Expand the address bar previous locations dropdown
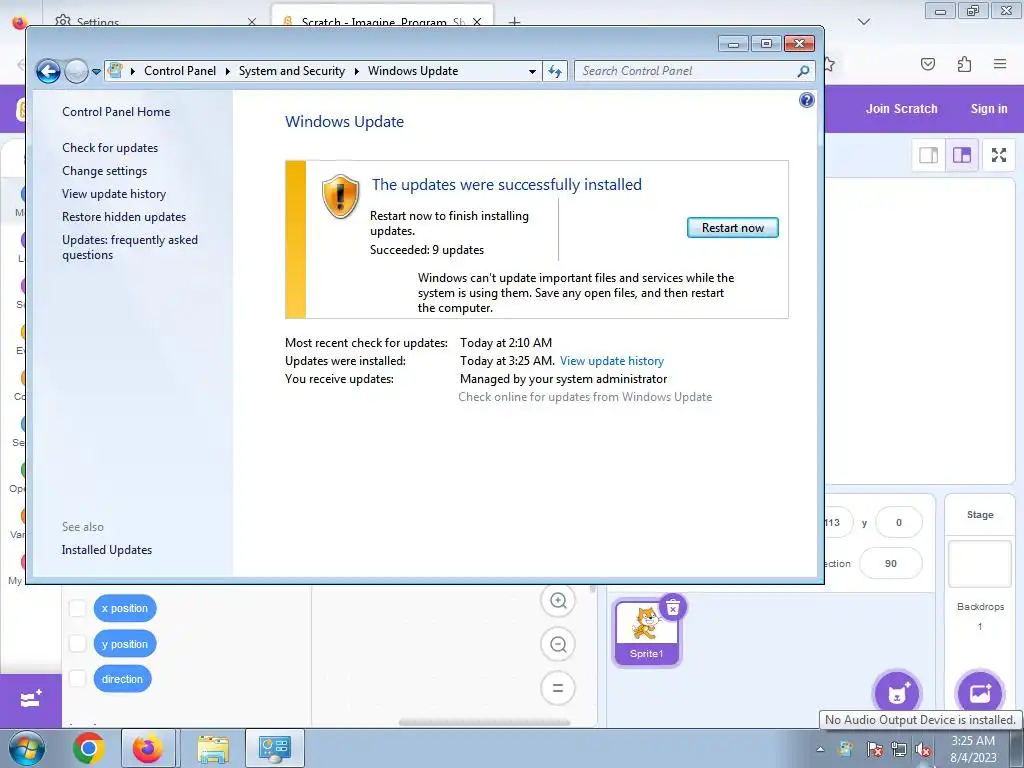1024x768 pixels. 532,71
